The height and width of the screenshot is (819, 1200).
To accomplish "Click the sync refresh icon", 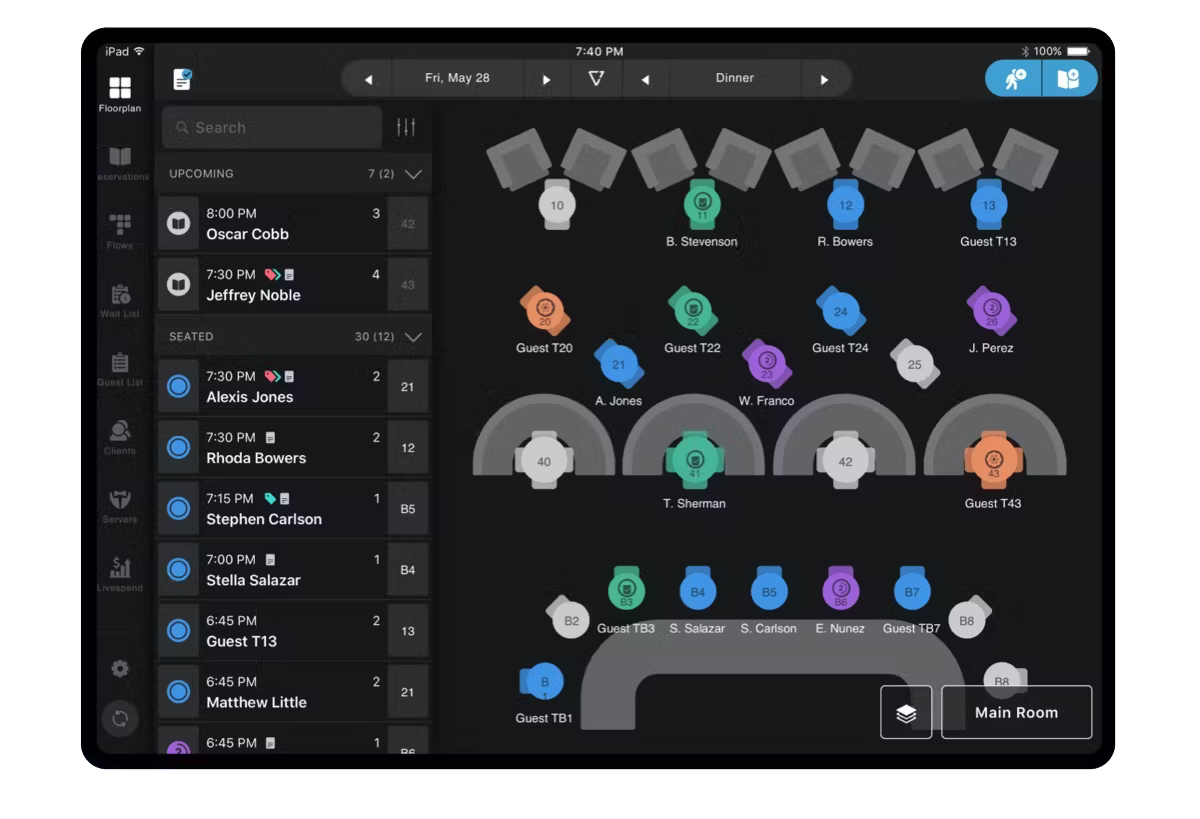I will (120, 718).
